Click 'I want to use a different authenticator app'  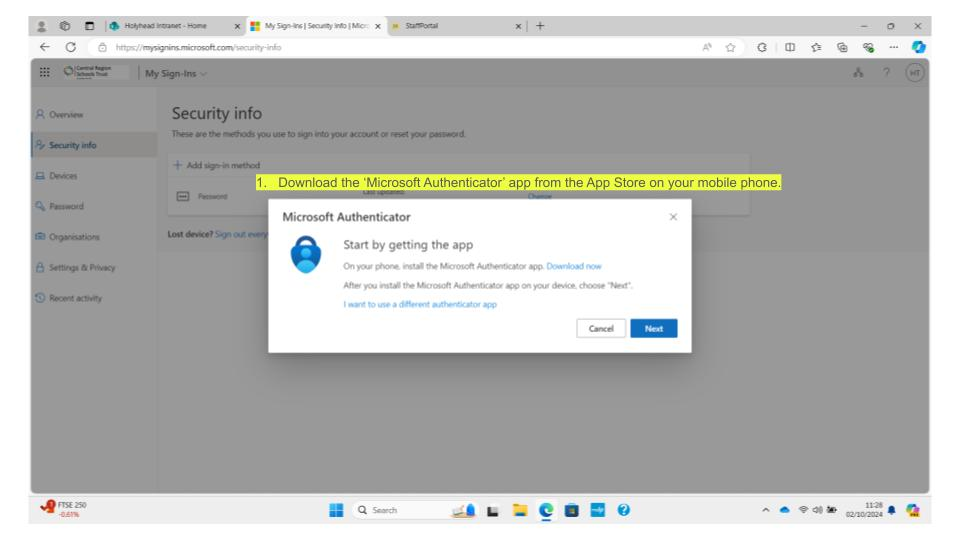click(420, 304)
